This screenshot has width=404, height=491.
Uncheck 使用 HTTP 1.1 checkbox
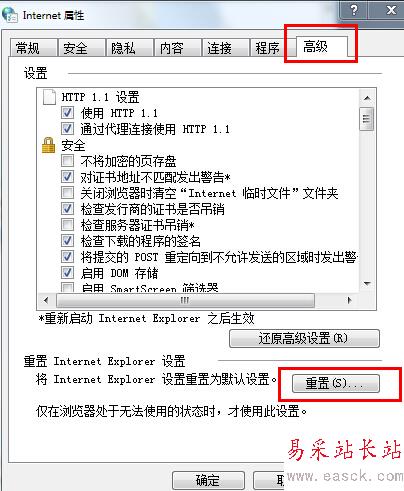[x=67, y=113]
